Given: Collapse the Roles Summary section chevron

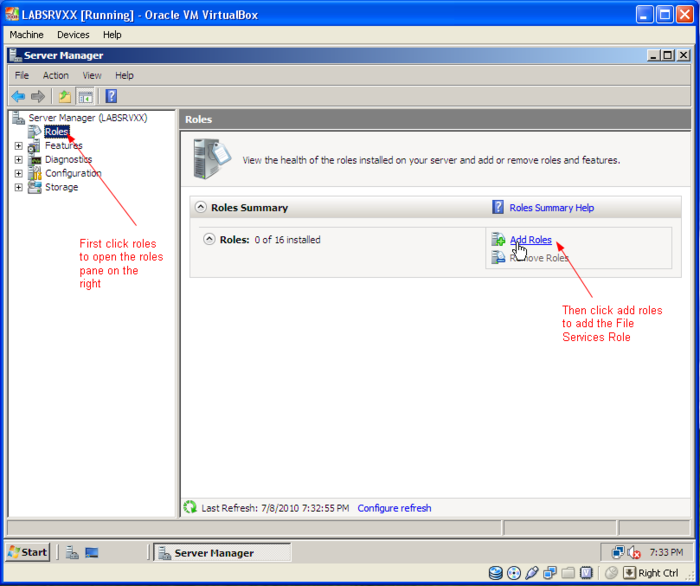Looking at the screenshot, I should (201, 208).
